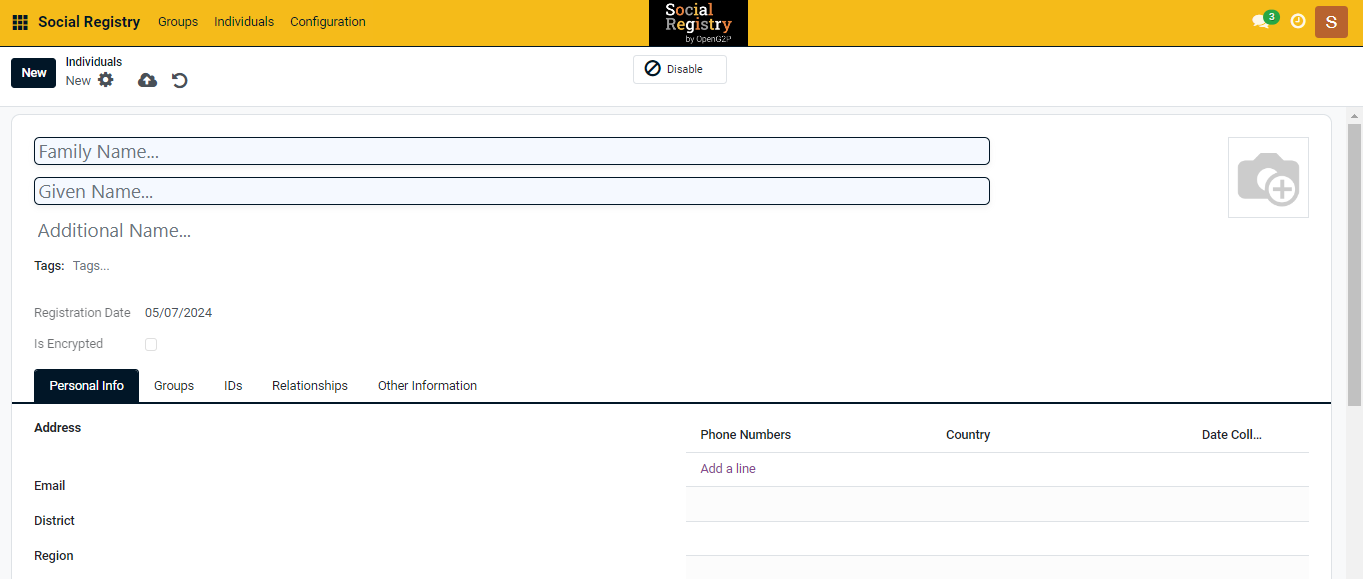Click the vertical page scrollbar
The width and height of the screenshot is (1363, 579).
point(1354,265)
